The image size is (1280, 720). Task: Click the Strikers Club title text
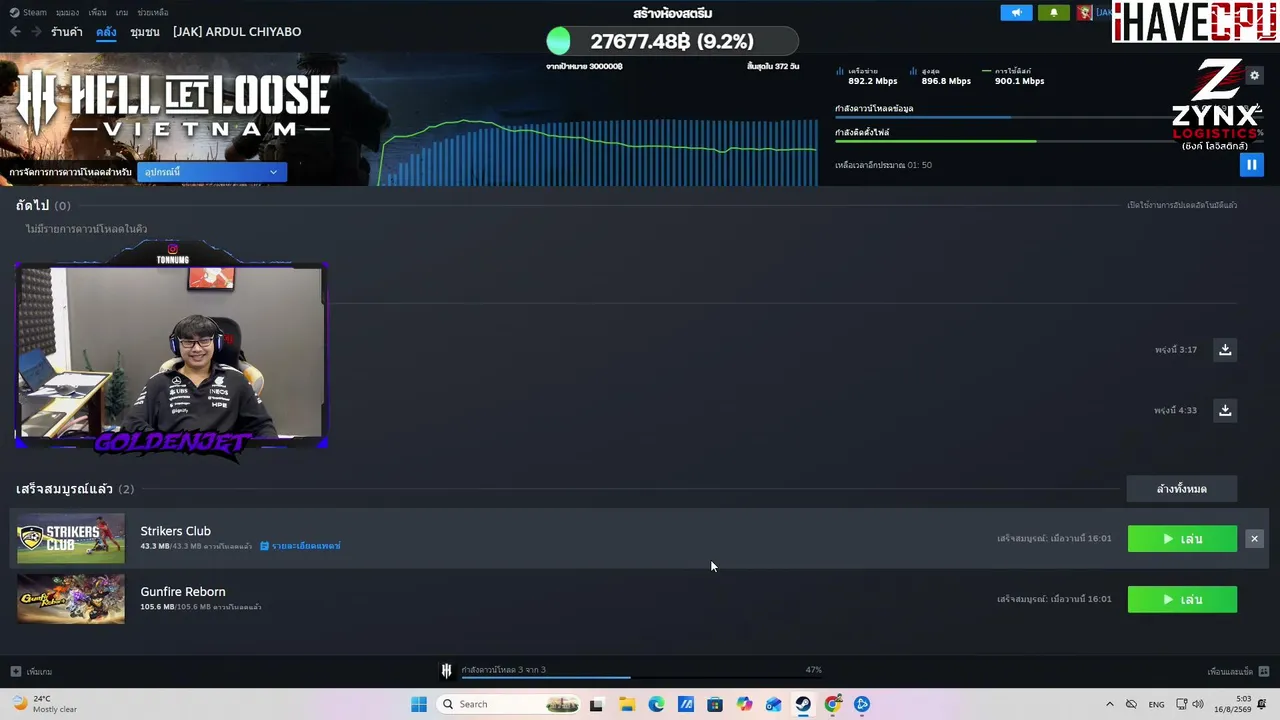(x=176, y=531)
